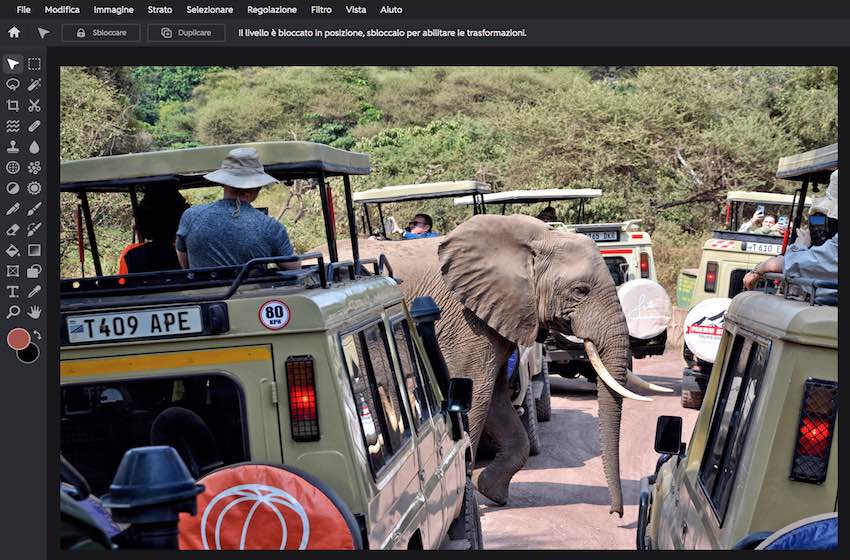Select the Brush draw tool

(x=34, y=209)
